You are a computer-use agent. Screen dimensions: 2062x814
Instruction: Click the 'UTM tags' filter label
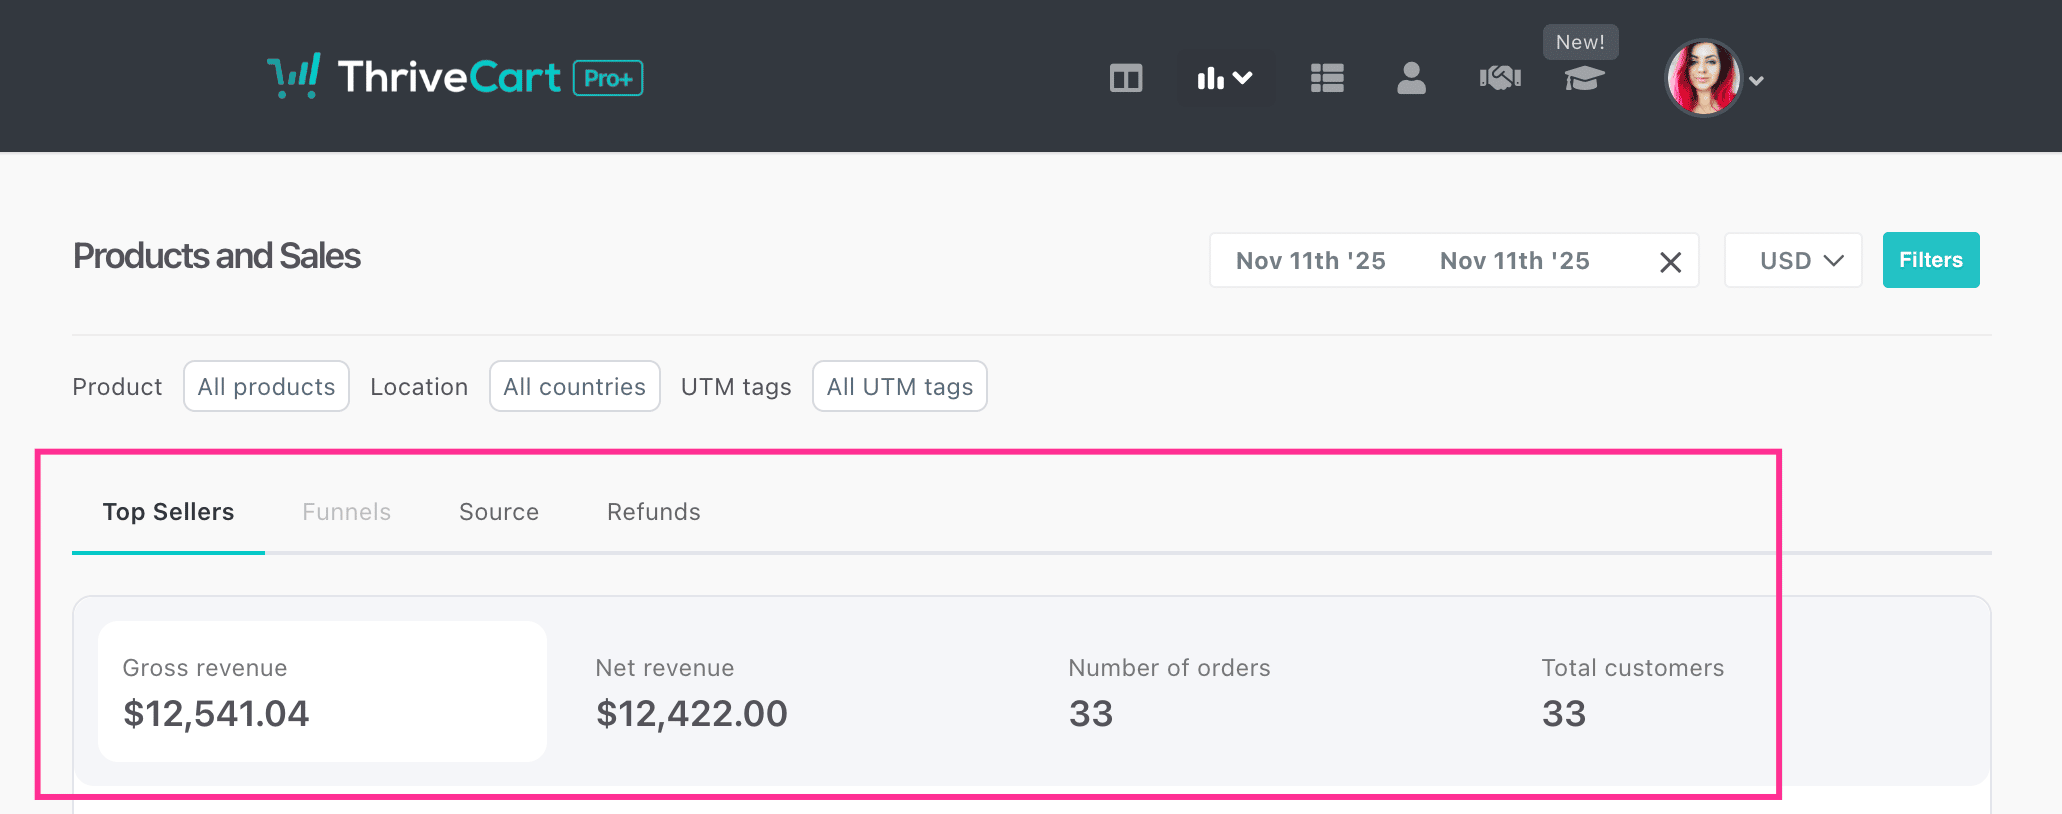736,387
